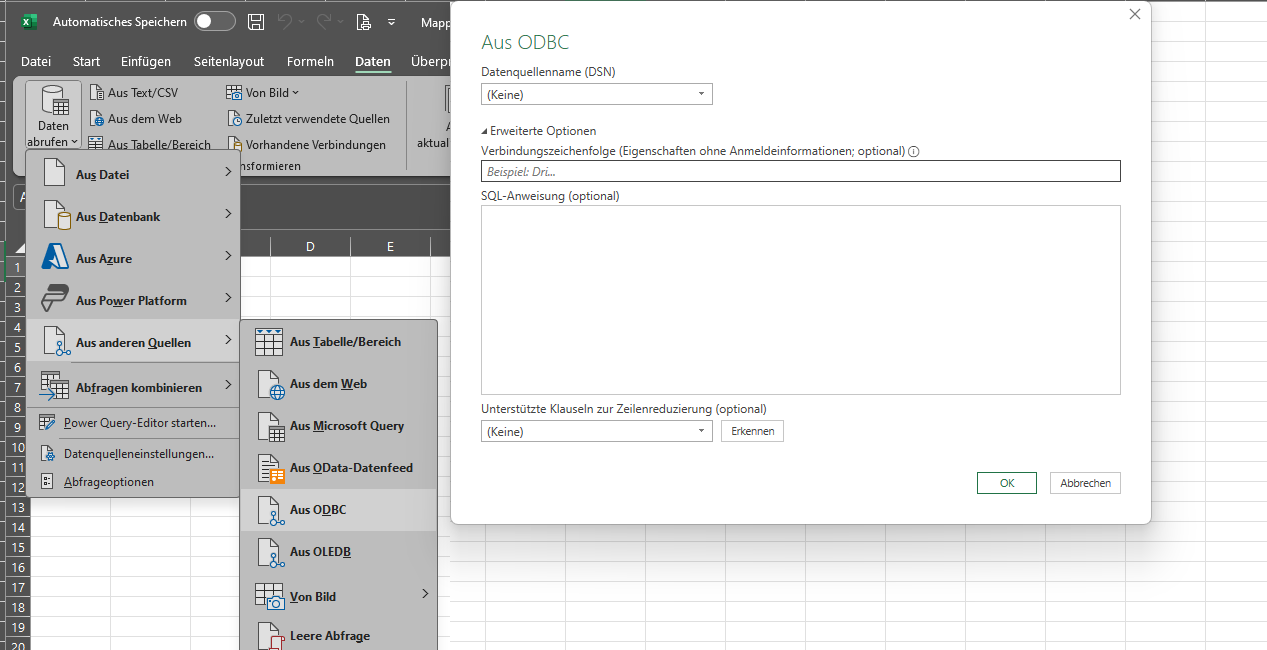Screen dimensions: 1267x650
Task: Click Abfrageoptionen in the menu
Action: coord(133,481)
